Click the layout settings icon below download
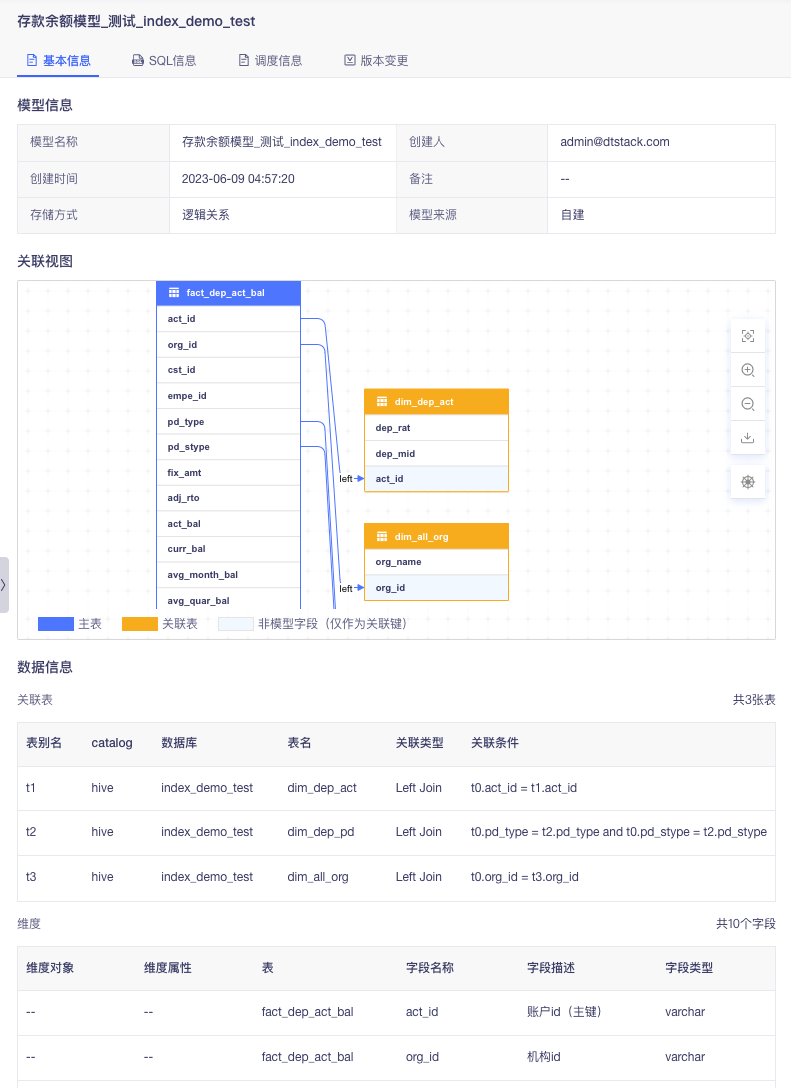The height and width of the screenshot is (1088, 791). click(x=748, y=482)
